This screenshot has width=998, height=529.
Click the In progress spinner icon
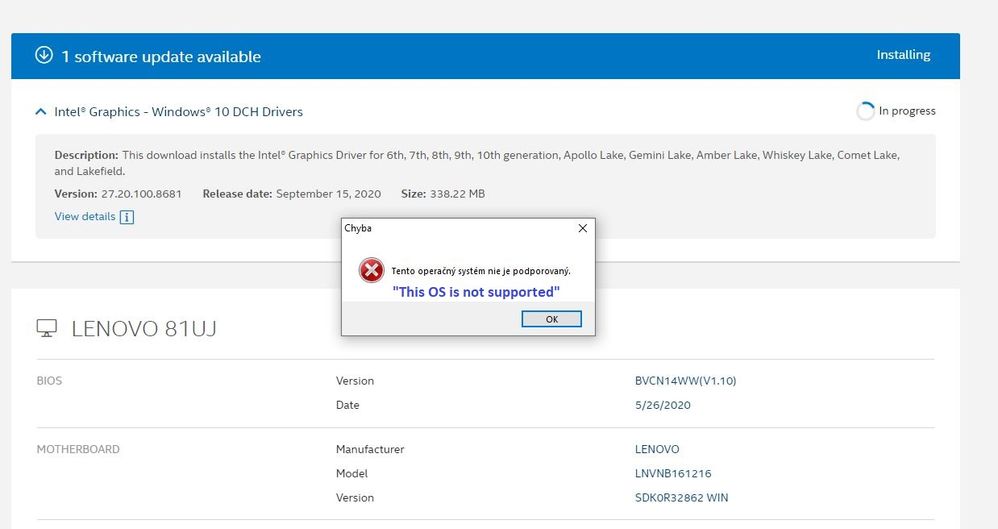coord(865,111)
